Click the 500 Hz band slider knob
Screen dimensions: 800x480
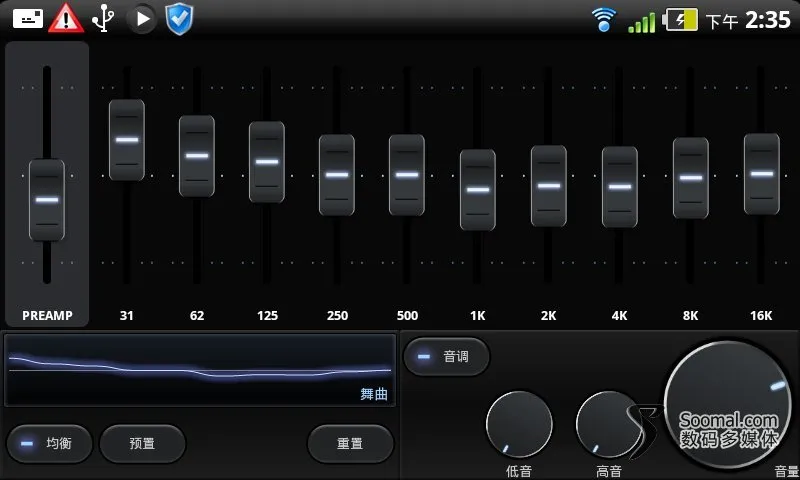[x=407, y=175]
